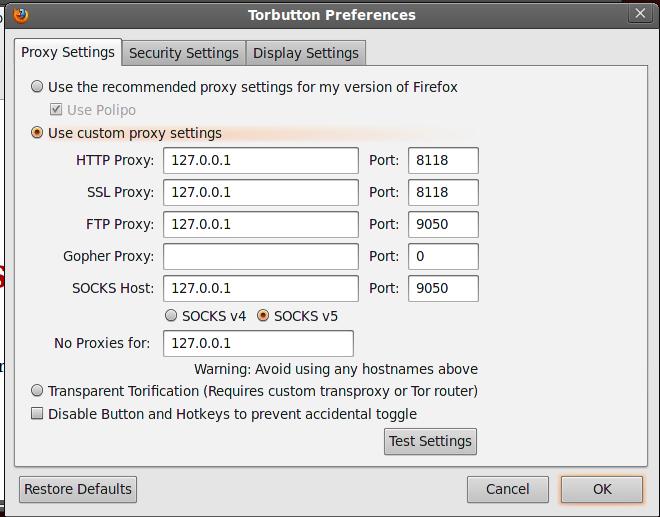Image resolution: width=660 pixels, height=517 pixels.
Task: Click the Restore Defaults button
Action: click(78, 489)
